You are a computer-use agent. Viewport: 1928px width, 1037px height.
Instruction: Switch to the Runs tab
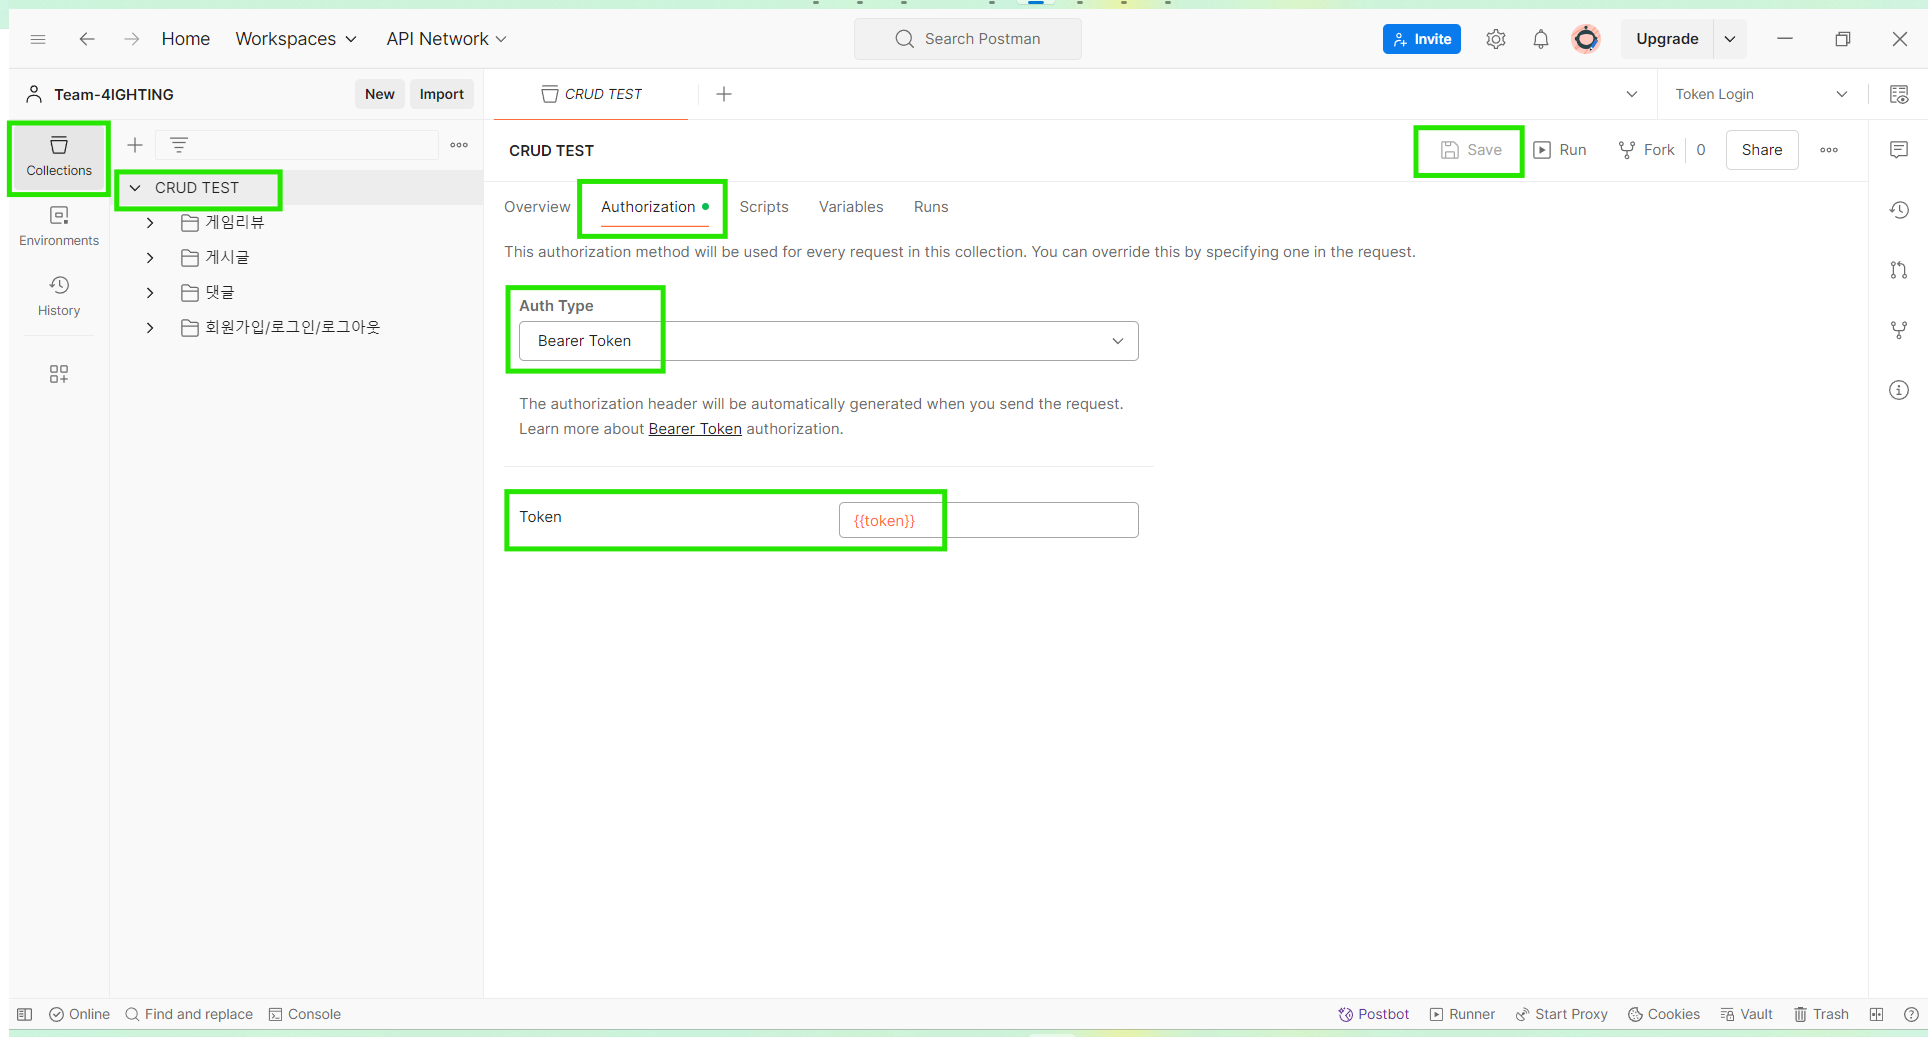[931, 207]
